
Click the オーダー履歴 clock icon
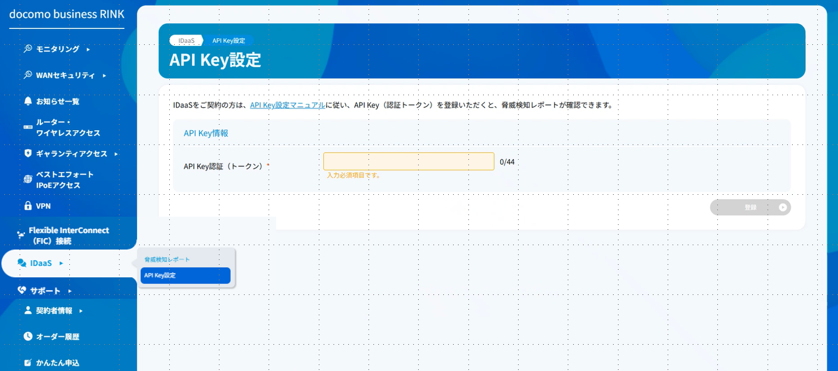pos(28,336)
